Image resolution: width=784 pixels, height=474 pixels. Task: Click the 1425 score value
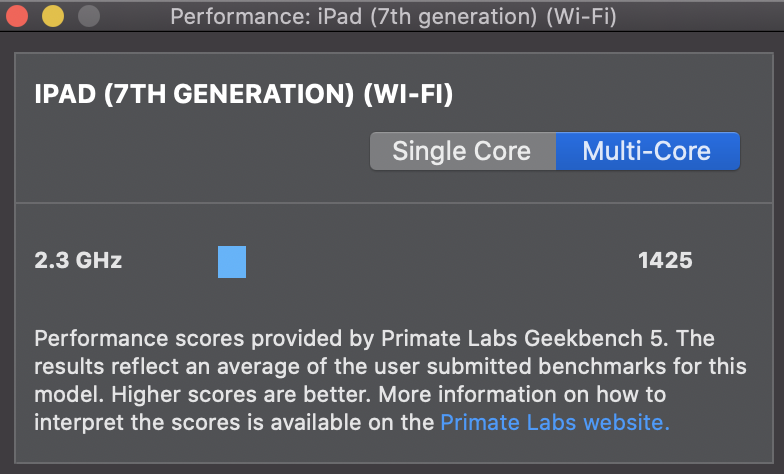(665, 261)
